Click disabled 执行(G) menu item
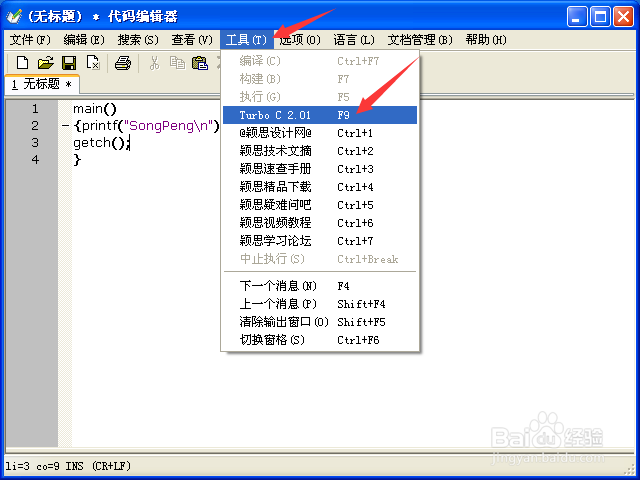 (320, 97)
